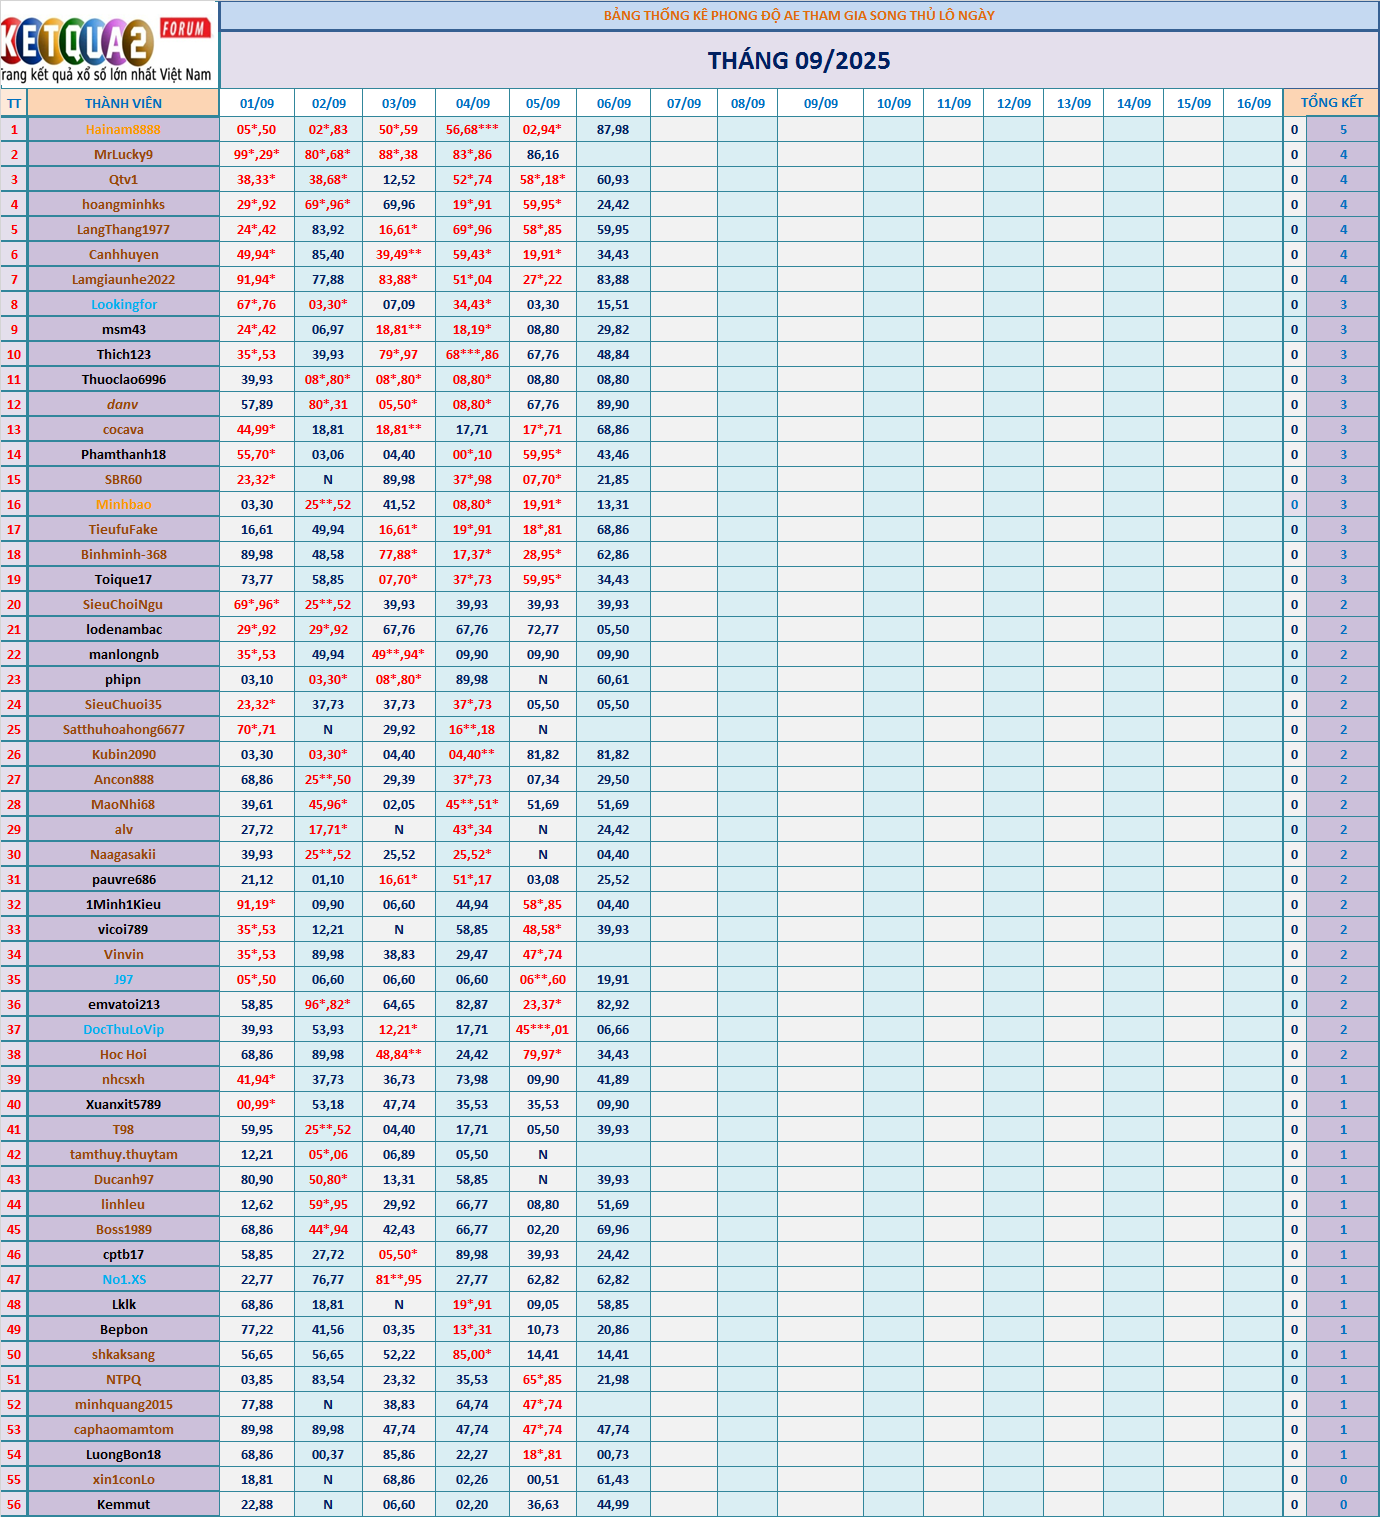
Task: Click the cell 13*,31 in Bepbon's row
Action: pos(472,1329)
